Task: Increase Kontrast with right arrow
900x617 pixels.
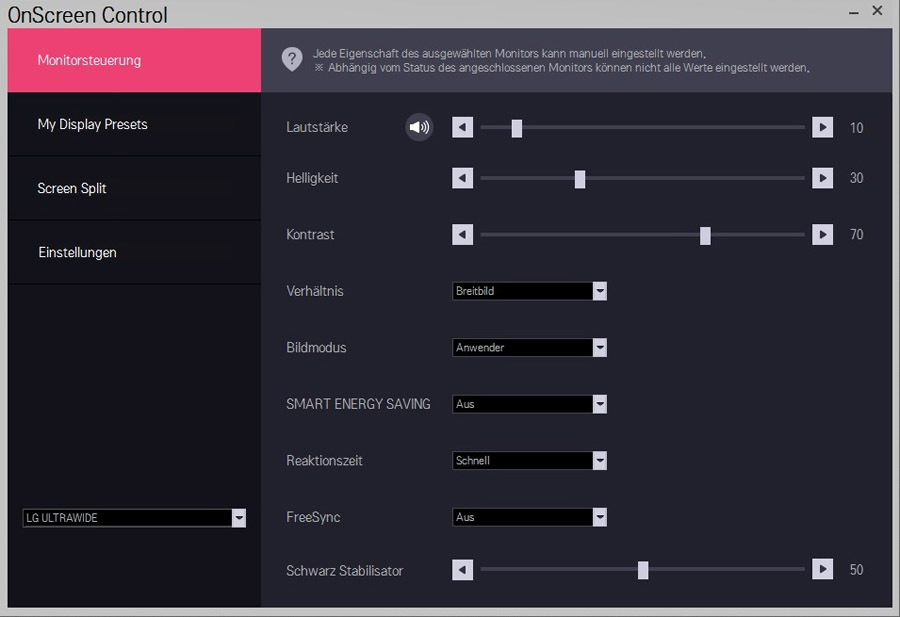Action: coord(822,234)
